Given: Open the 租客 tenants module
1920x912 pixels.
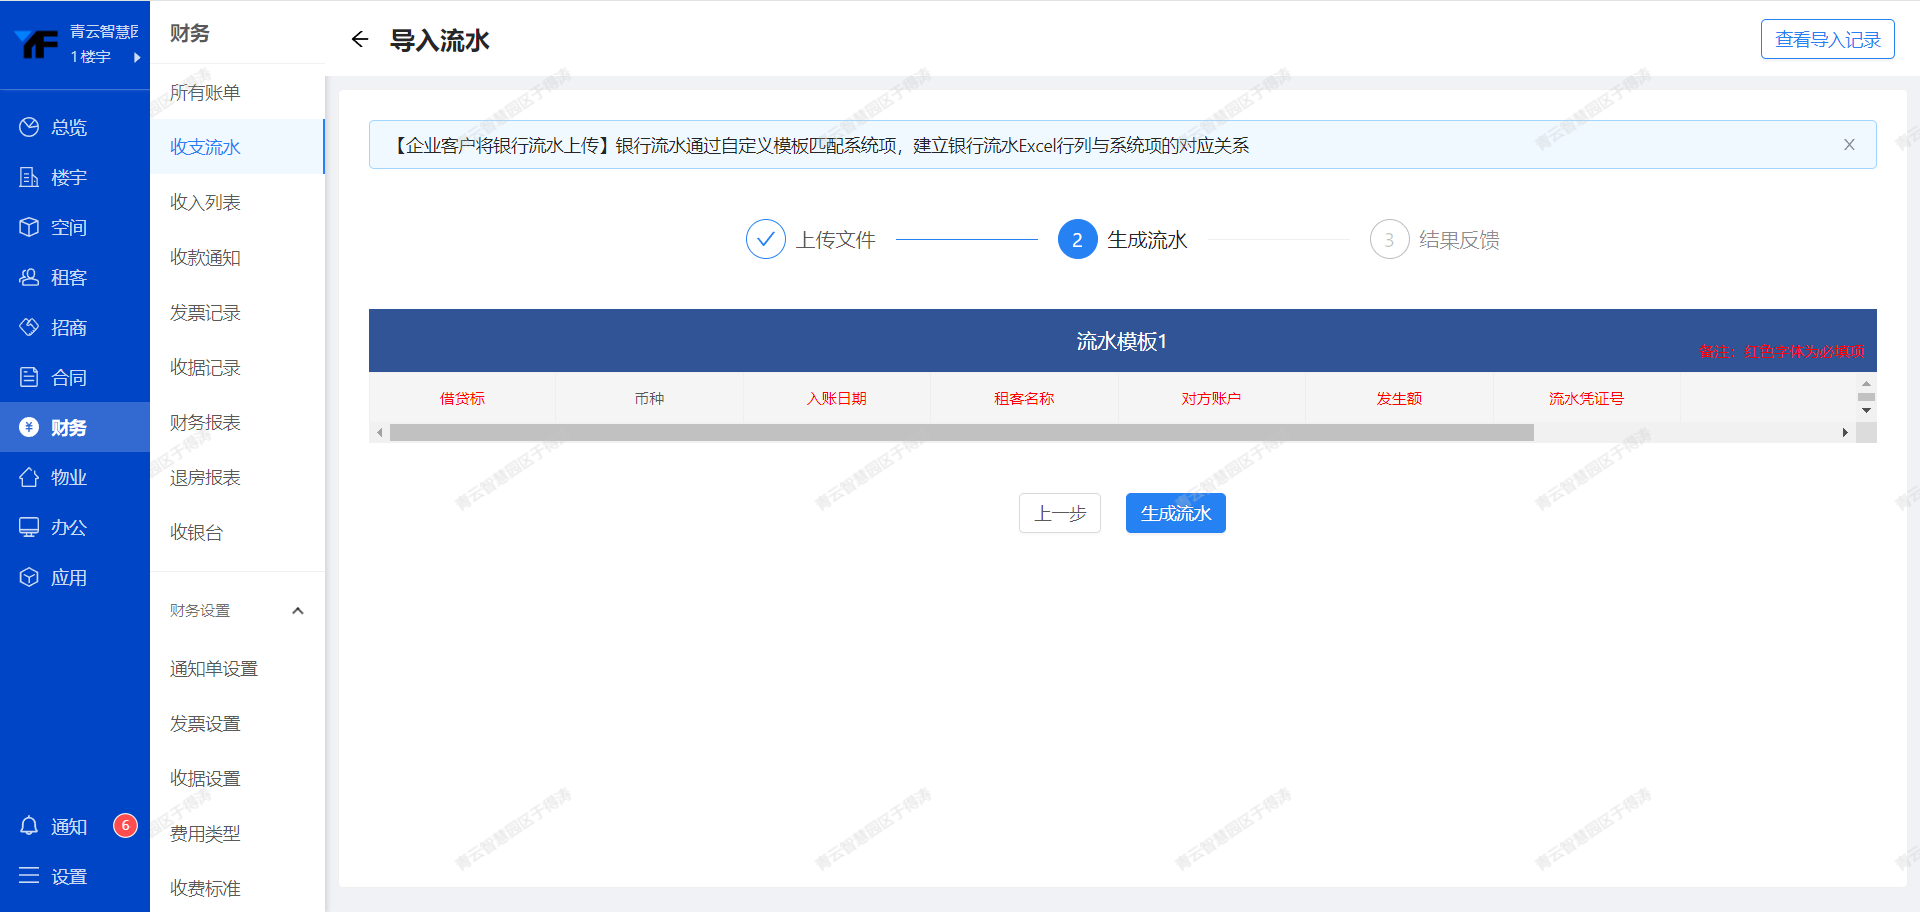Looking at the screenshot, I should pos(68,278).
